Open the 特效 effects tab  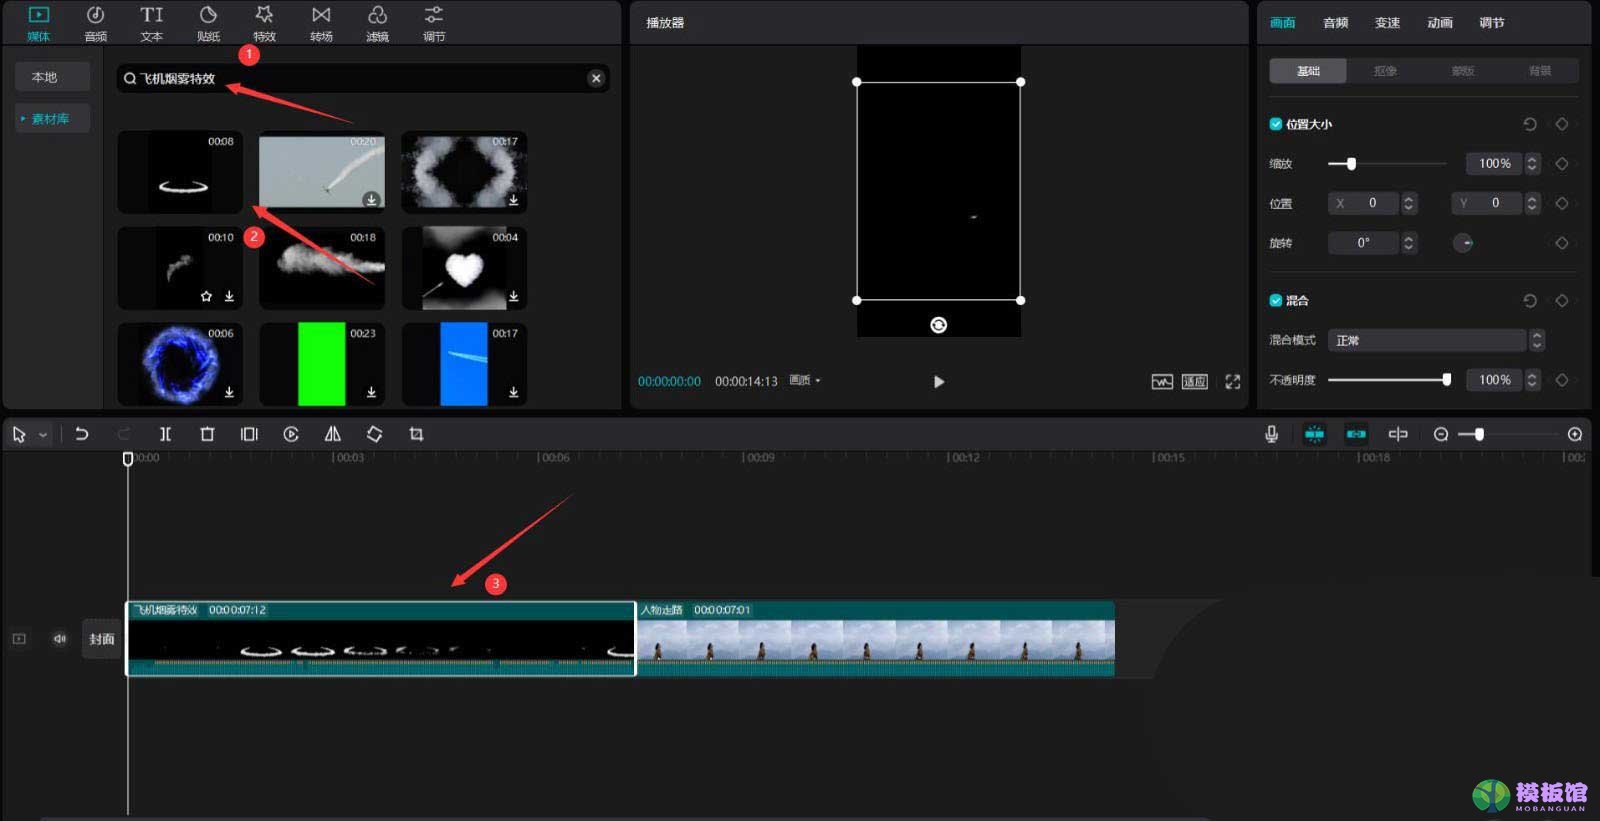pos(264,24)
